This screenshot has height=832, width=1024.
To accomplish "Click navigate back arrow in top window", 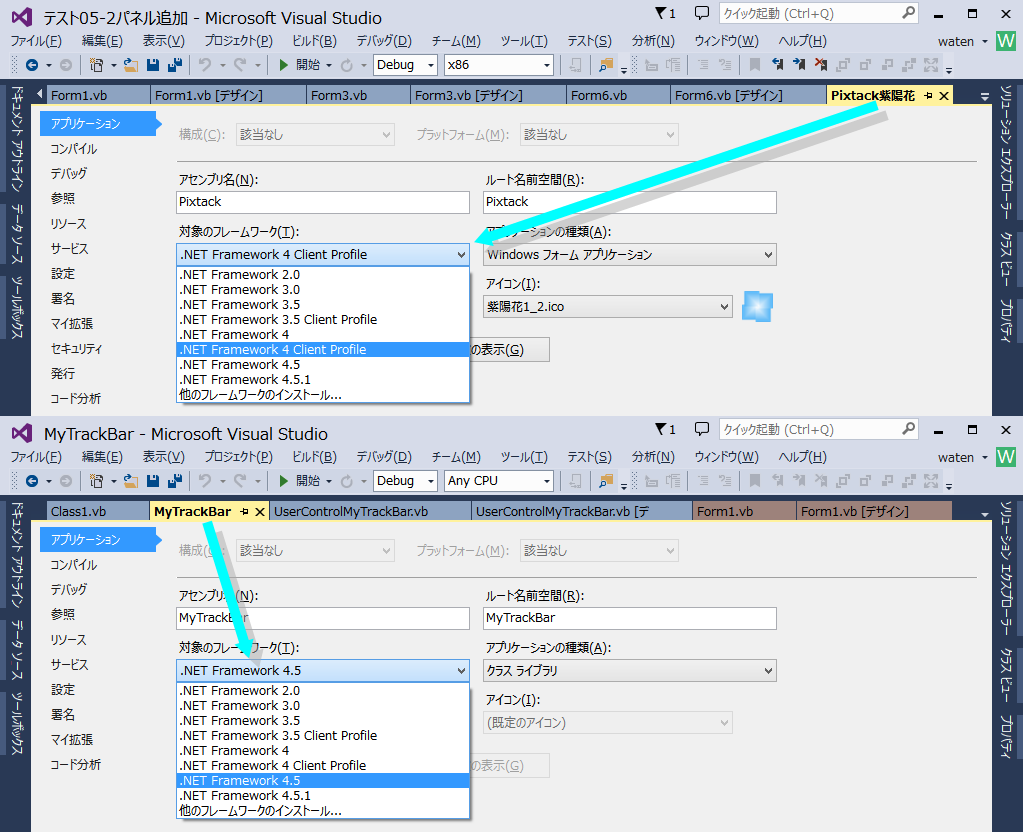I will [x=31, y=65].
